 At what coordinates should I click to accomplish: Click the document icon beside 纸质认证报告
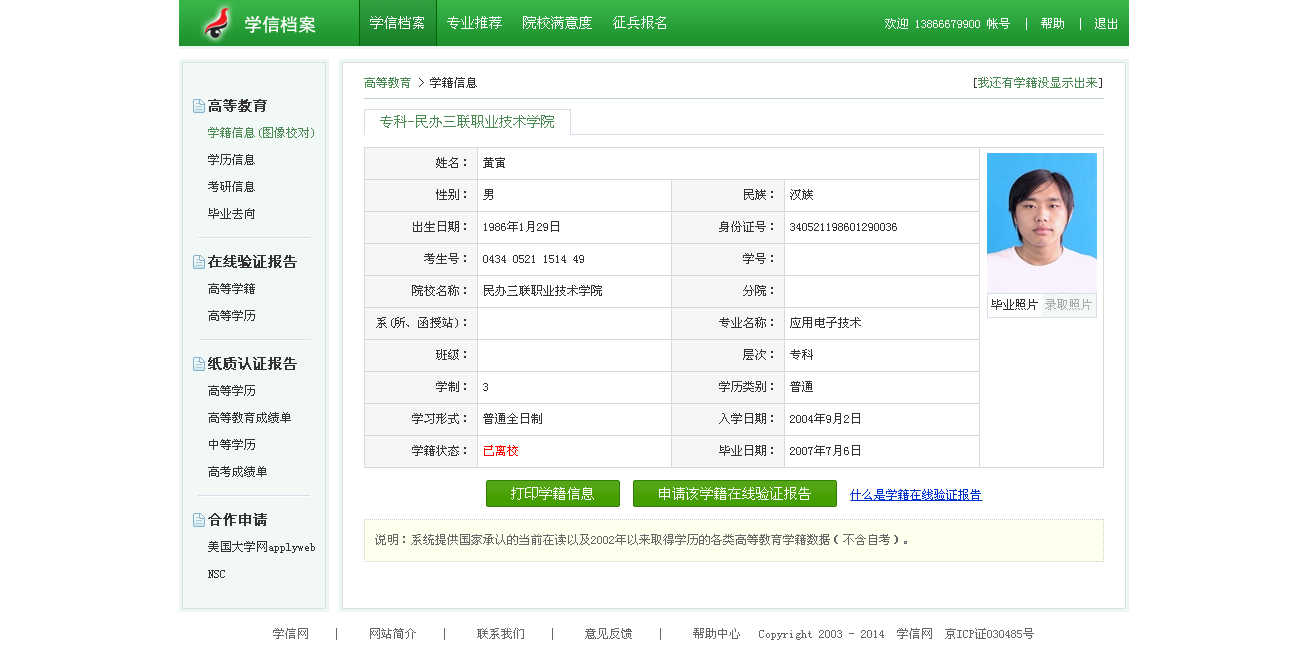pos(199,364)
